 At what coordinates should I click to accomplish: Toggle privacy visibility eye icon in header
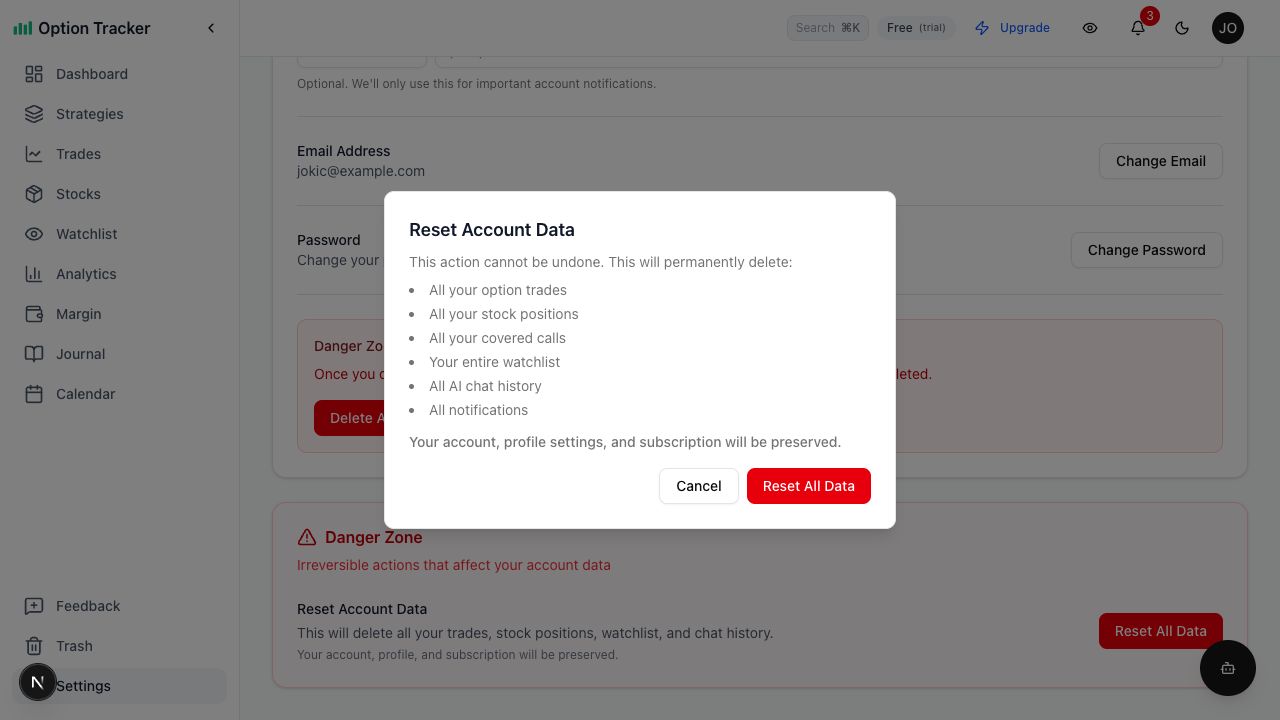[1090, 28]
